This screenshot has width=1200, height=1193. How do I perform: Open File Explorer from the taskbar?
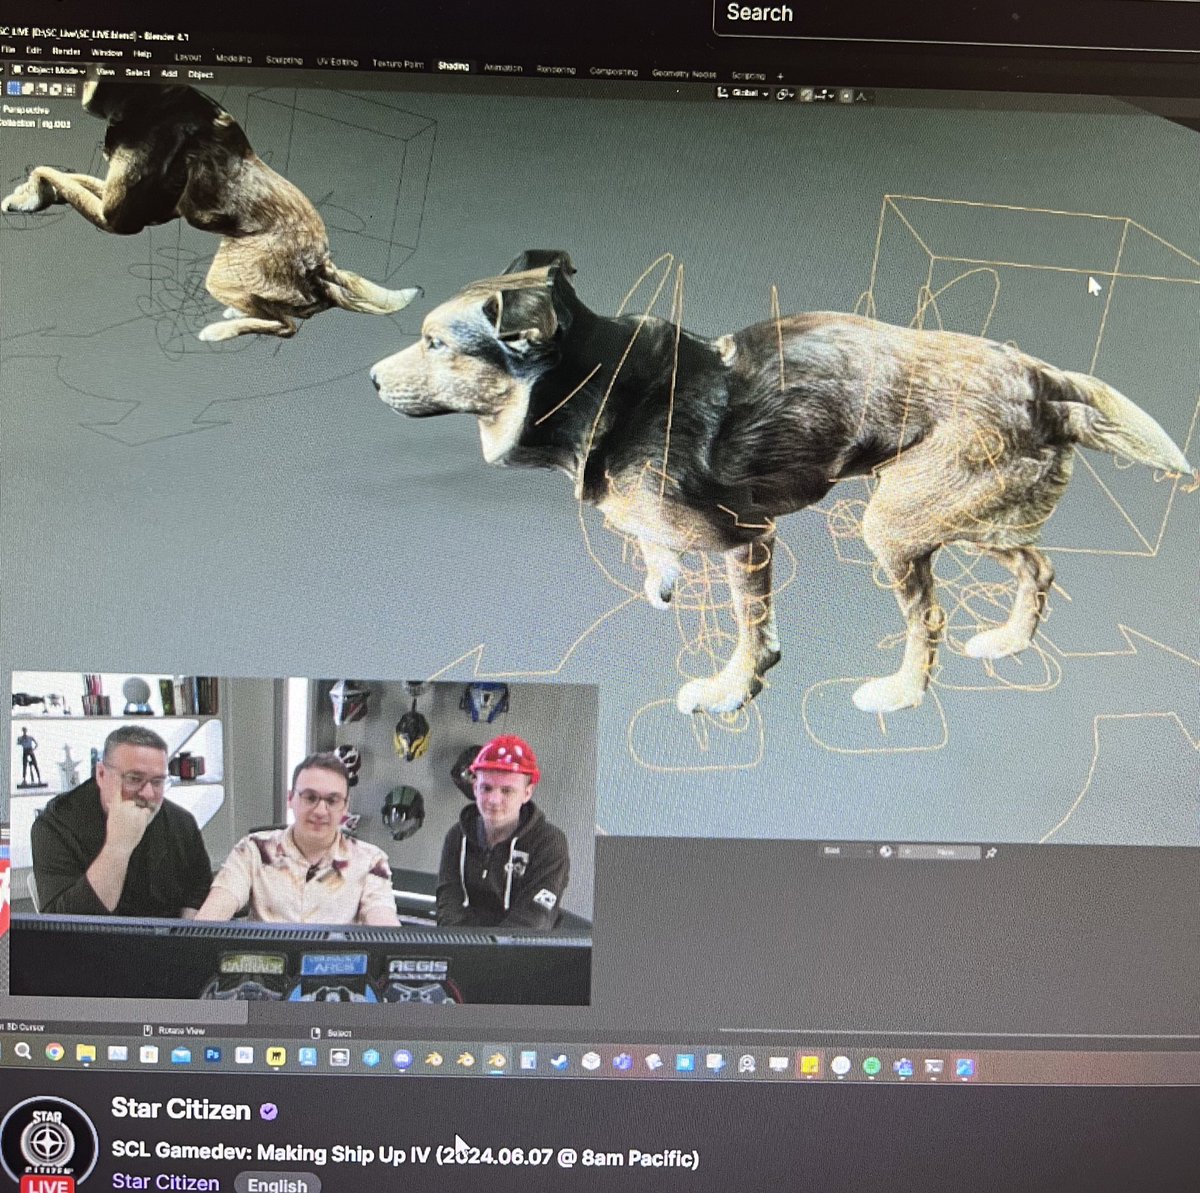pos(86,1053)
